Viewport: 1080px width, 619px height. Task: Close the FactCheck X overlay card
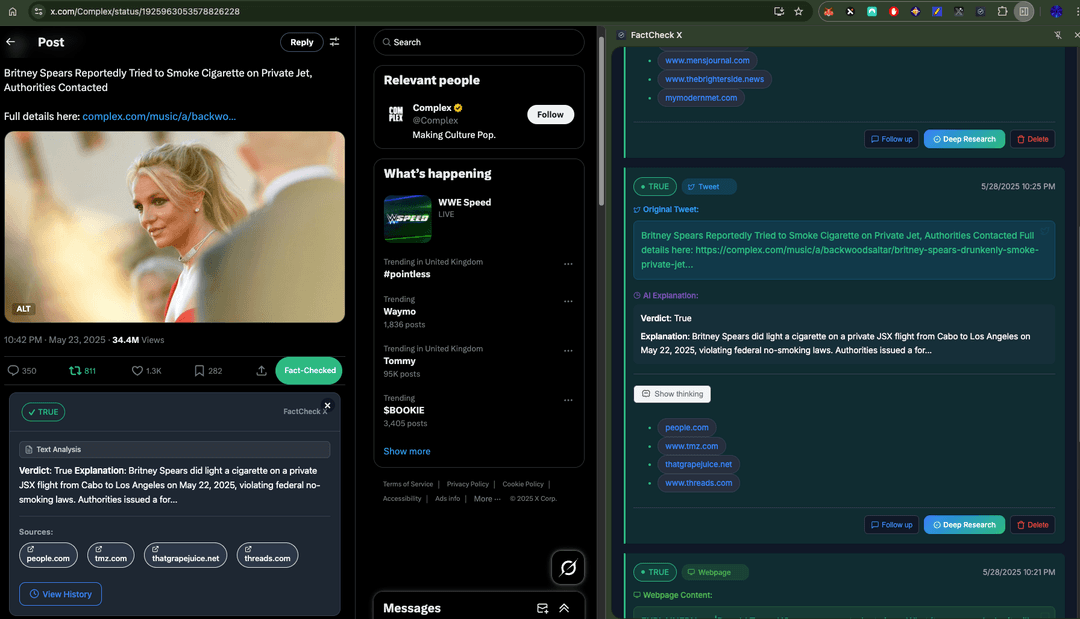point(327,406)
